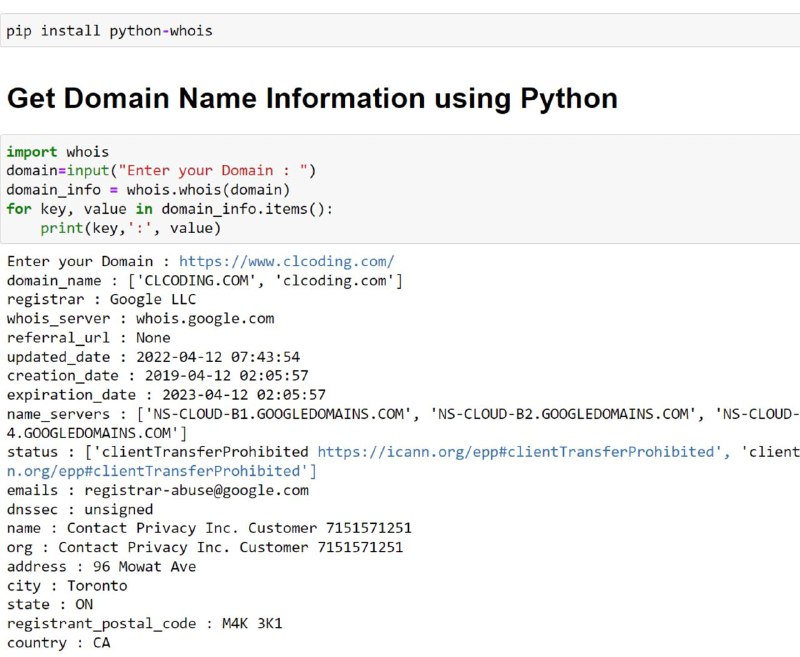Viewport: 800px width, 657px height.
Task: Open the https://www.clcoding.com/ link
Action: tap(286, 261)
